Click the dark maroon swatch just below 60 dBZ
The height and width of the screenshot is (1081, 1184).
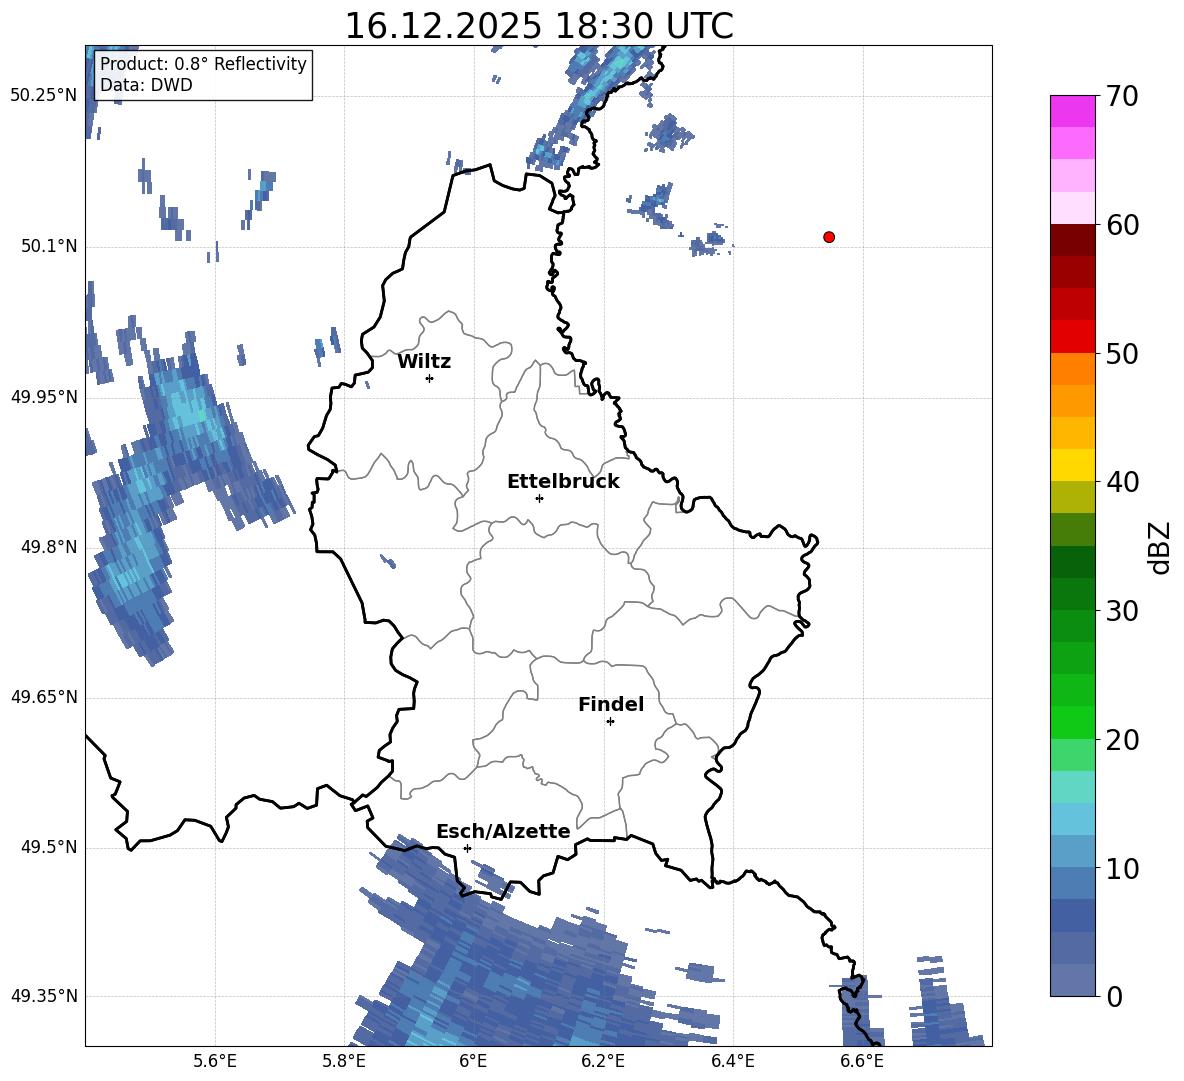click(1072, 240)
